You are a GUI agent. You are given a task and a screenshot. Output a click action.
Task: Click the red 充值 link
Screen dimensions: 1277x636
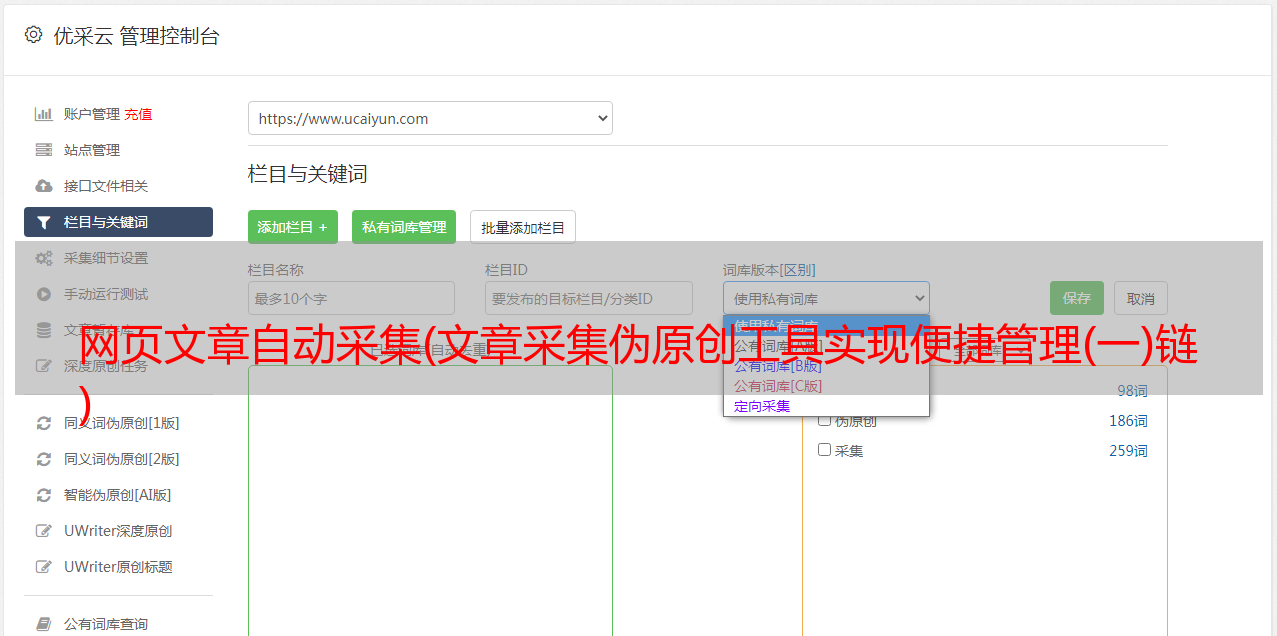138,114
